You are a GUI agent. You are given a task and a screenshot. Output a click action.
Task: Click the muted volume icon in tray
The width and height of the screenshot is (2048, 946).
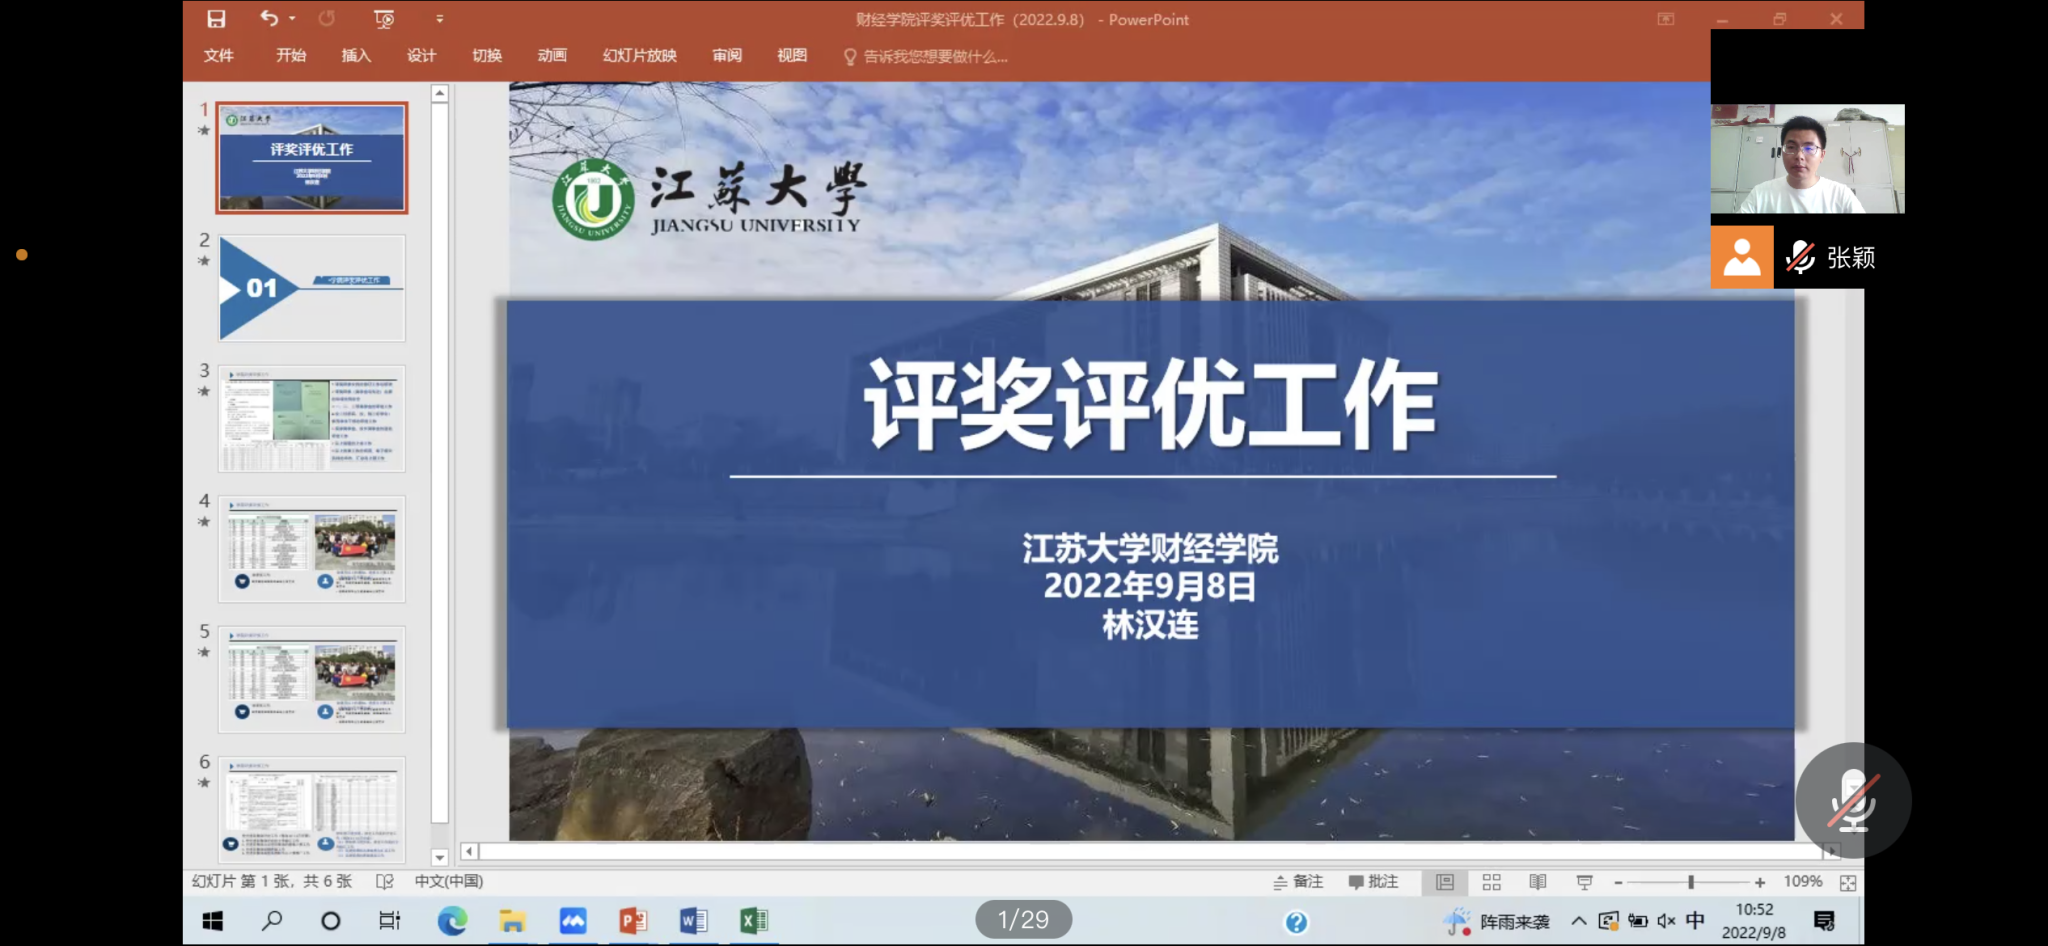[1666, 921]
